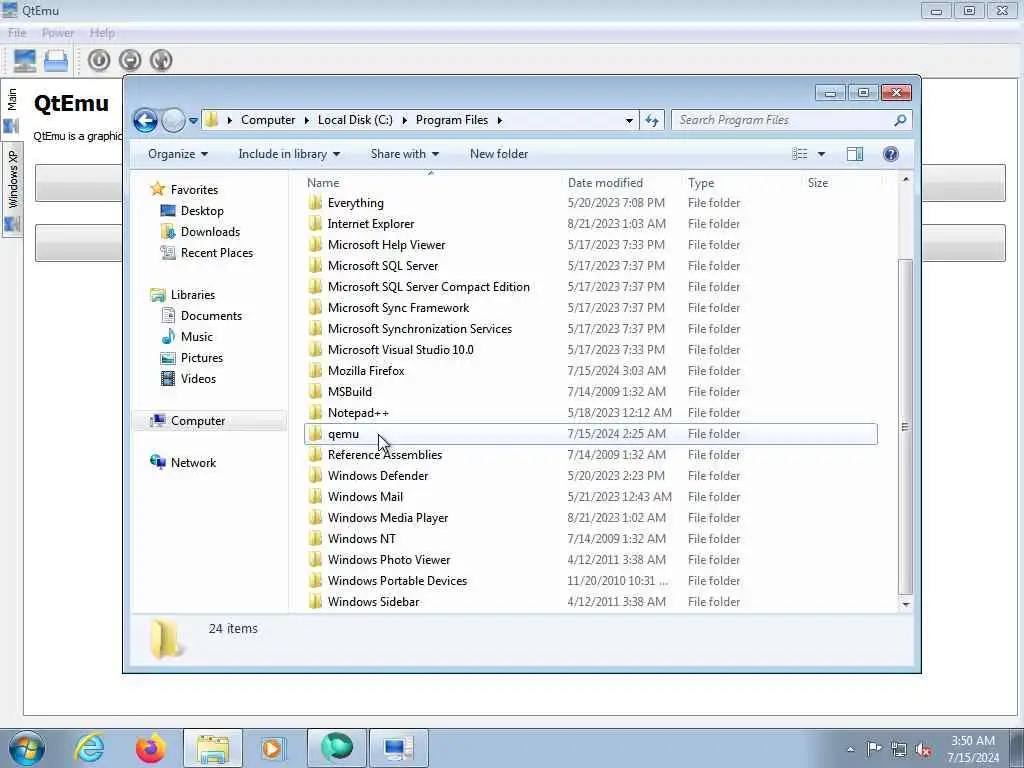
Task: Click the Change your view icon
Action: coord(800,154)
